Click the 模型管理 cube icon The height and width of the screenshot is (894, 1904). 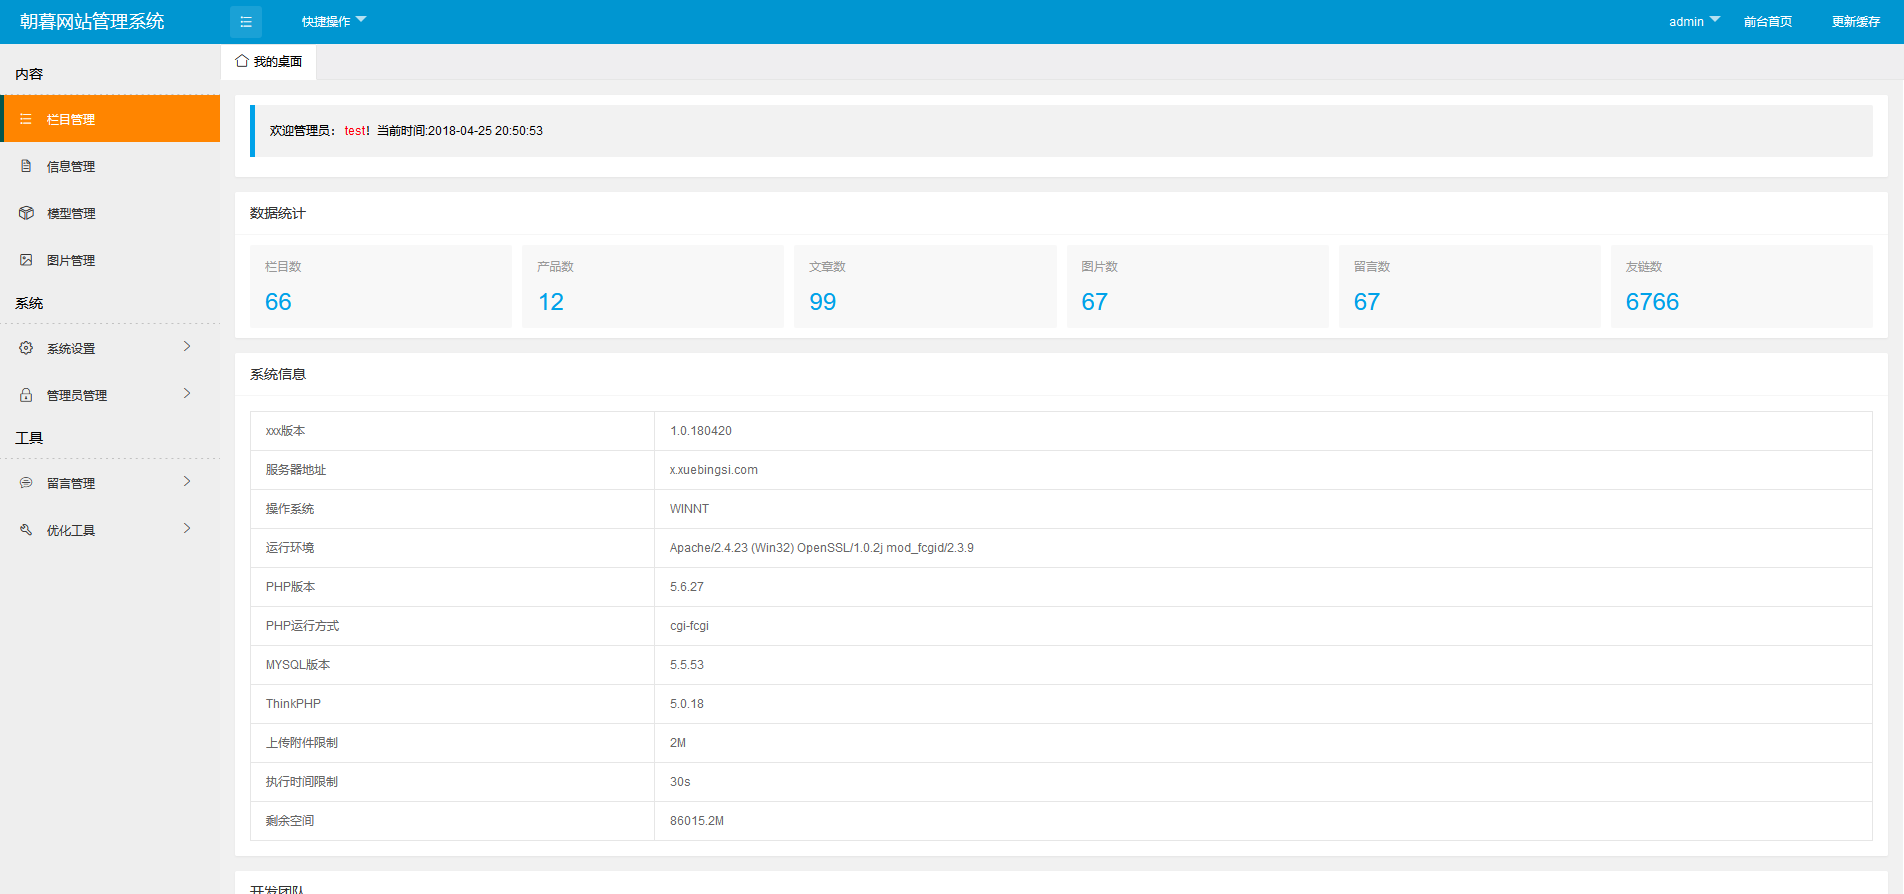tap(26, 213)
